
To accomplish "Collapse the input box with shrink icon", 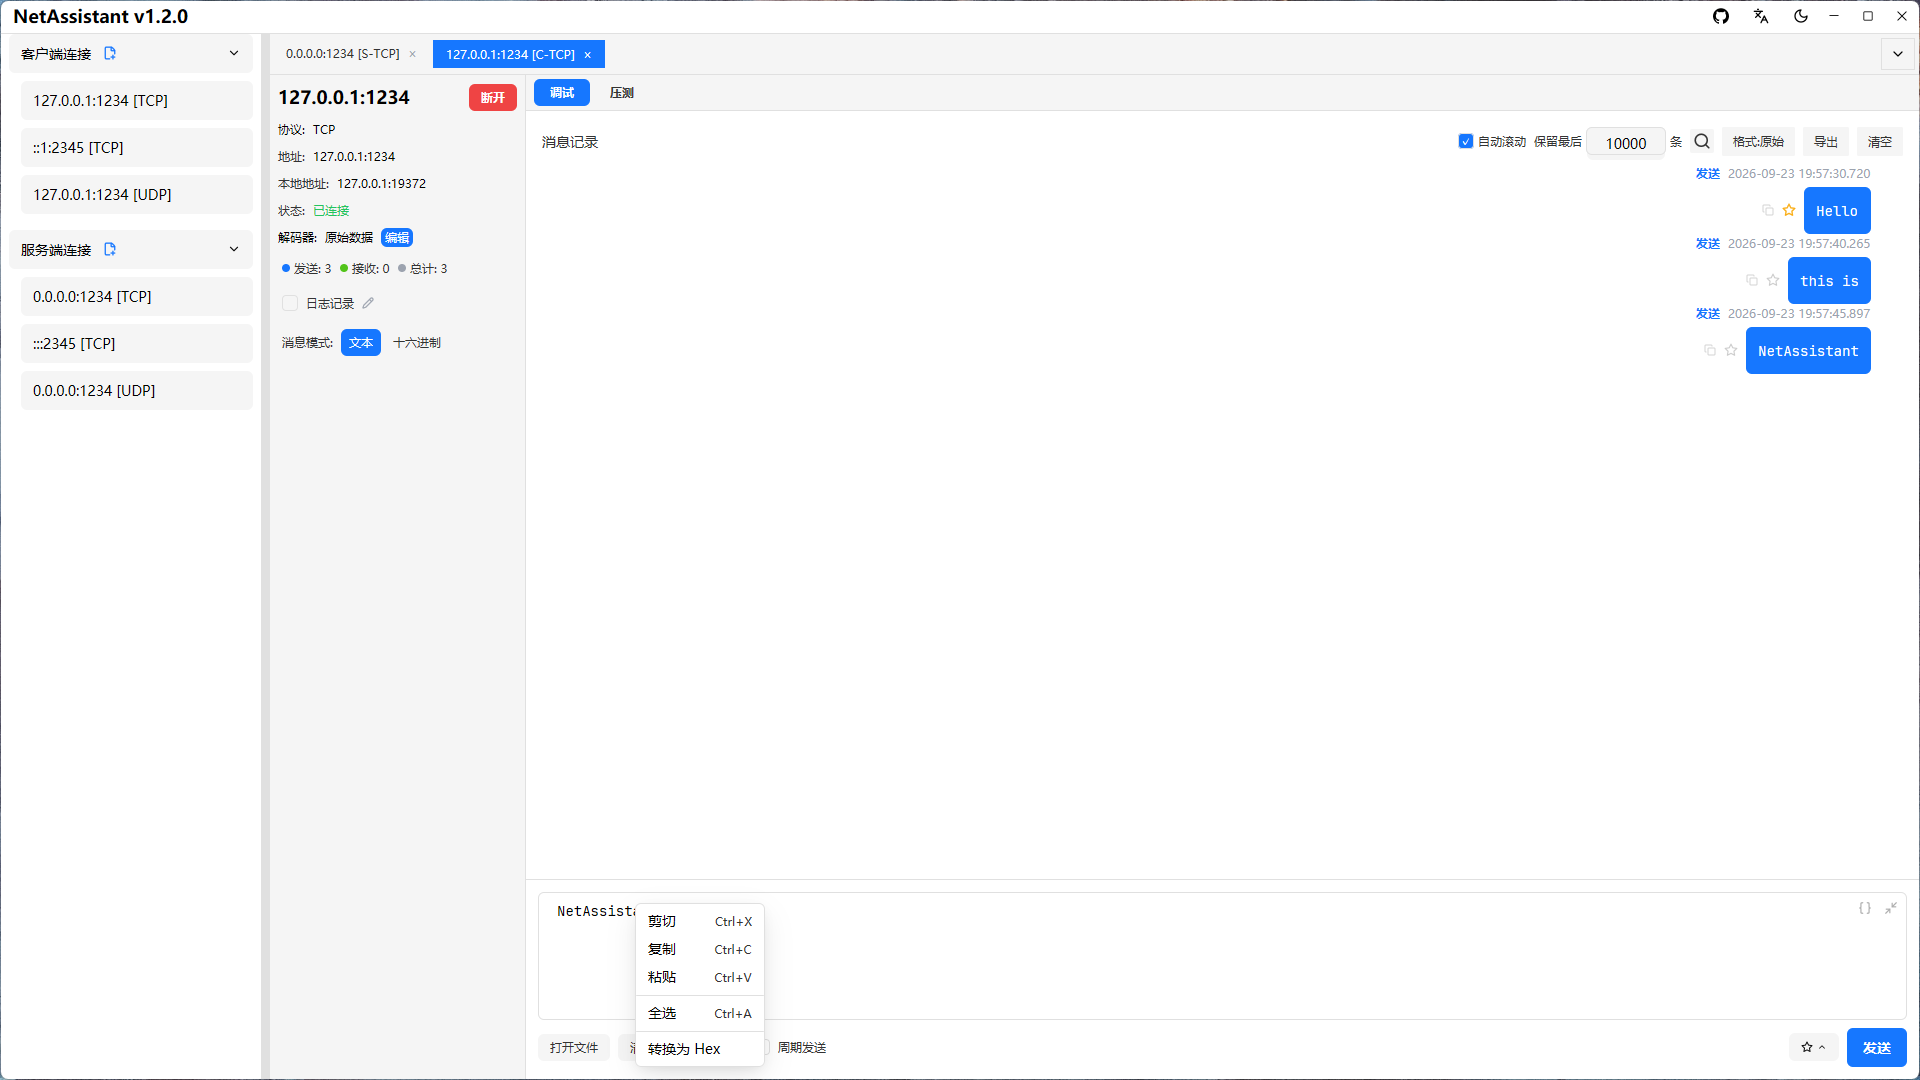I will pos(1891,908).
